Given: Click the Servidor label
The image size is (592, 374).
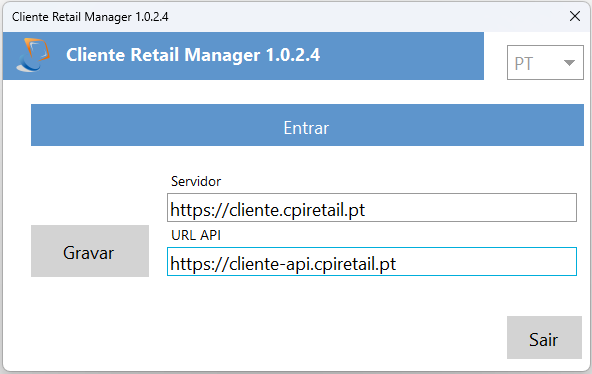Looking at the screenshot, I should pyautogui.click(x=196, y=182).
